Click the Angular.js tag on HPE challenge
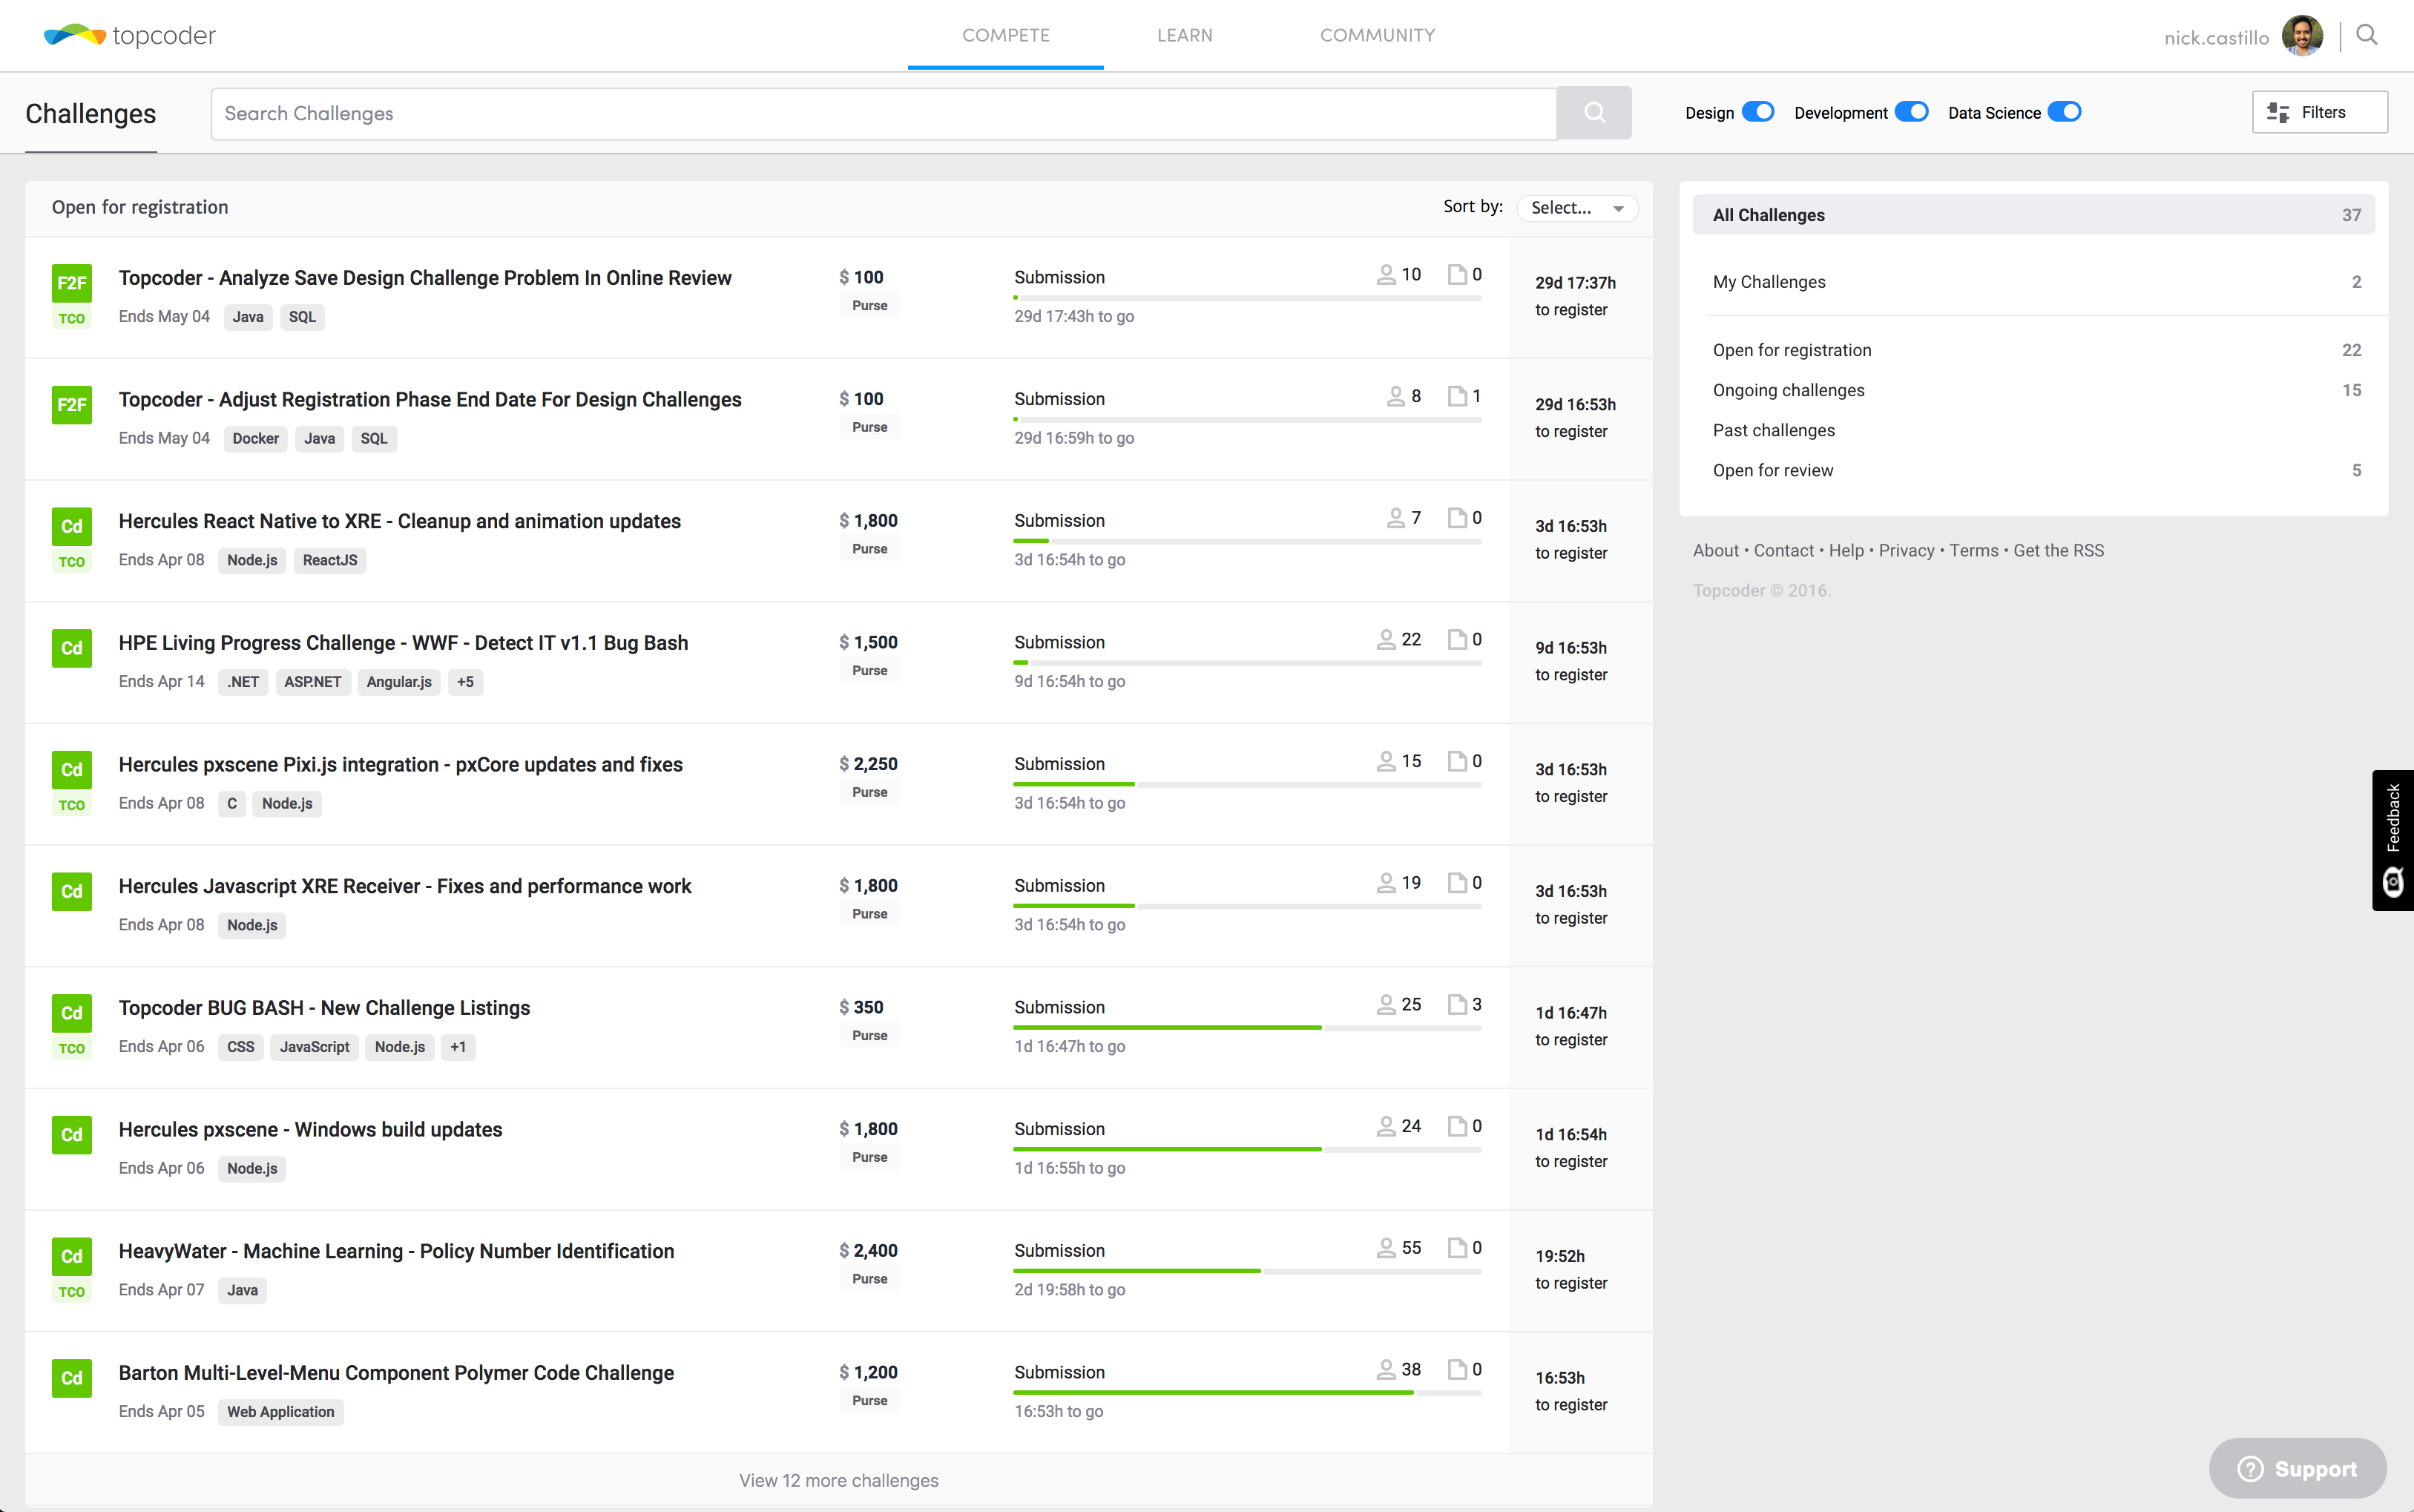This screenshot has width=2414, height=1512. 399,682
